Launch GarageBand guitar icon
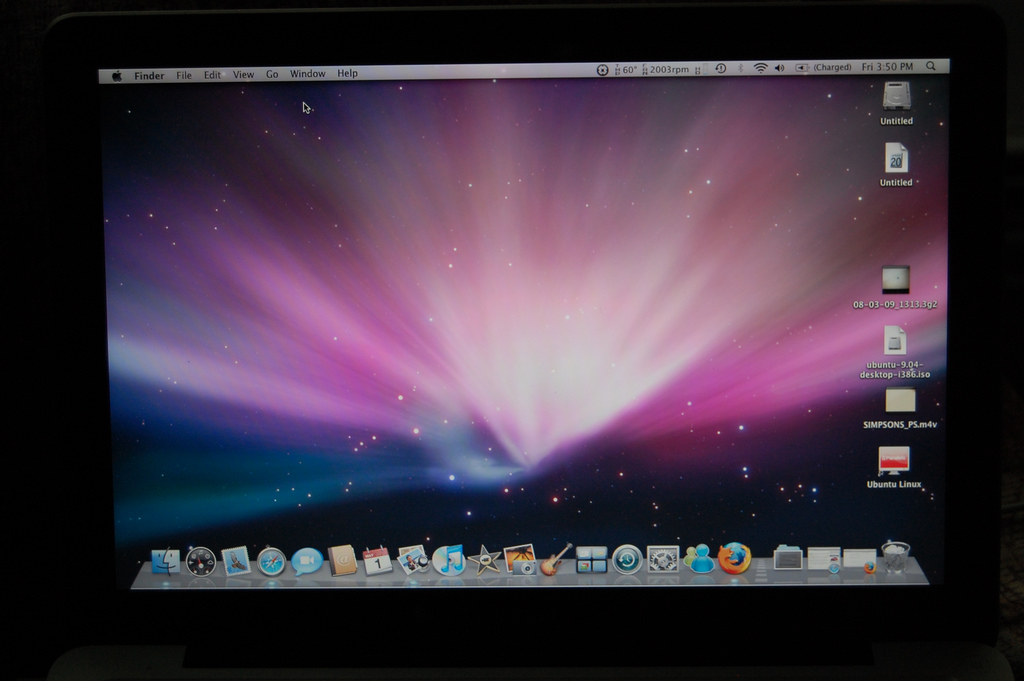Viewport: 1024px width, 681px height. (x=556, y=560)
